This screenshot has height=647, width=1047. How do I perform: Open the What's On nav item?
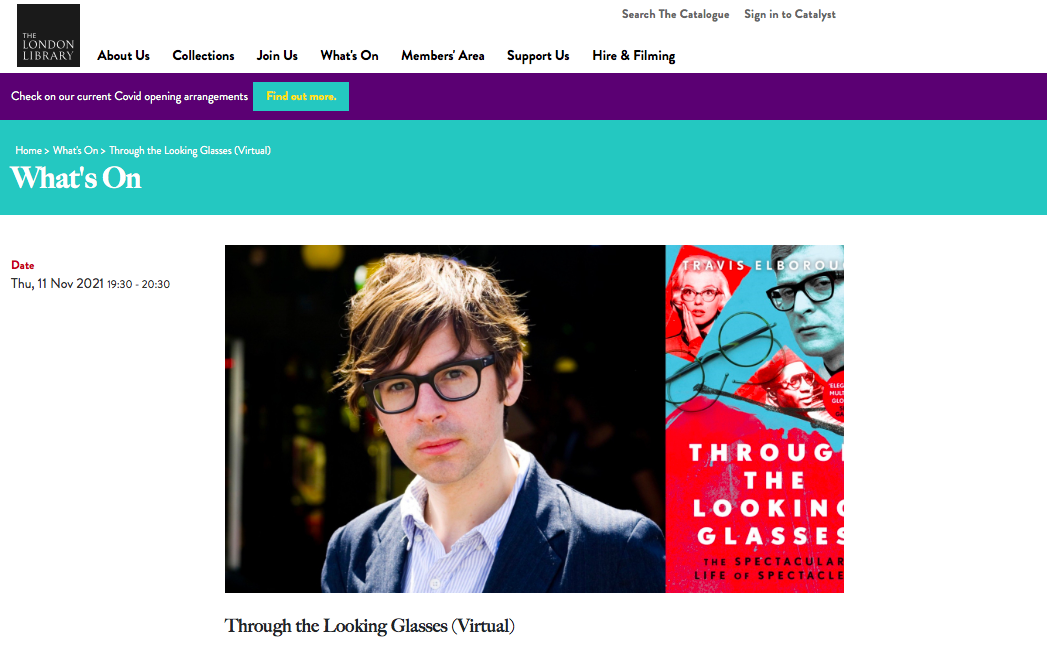349,55
